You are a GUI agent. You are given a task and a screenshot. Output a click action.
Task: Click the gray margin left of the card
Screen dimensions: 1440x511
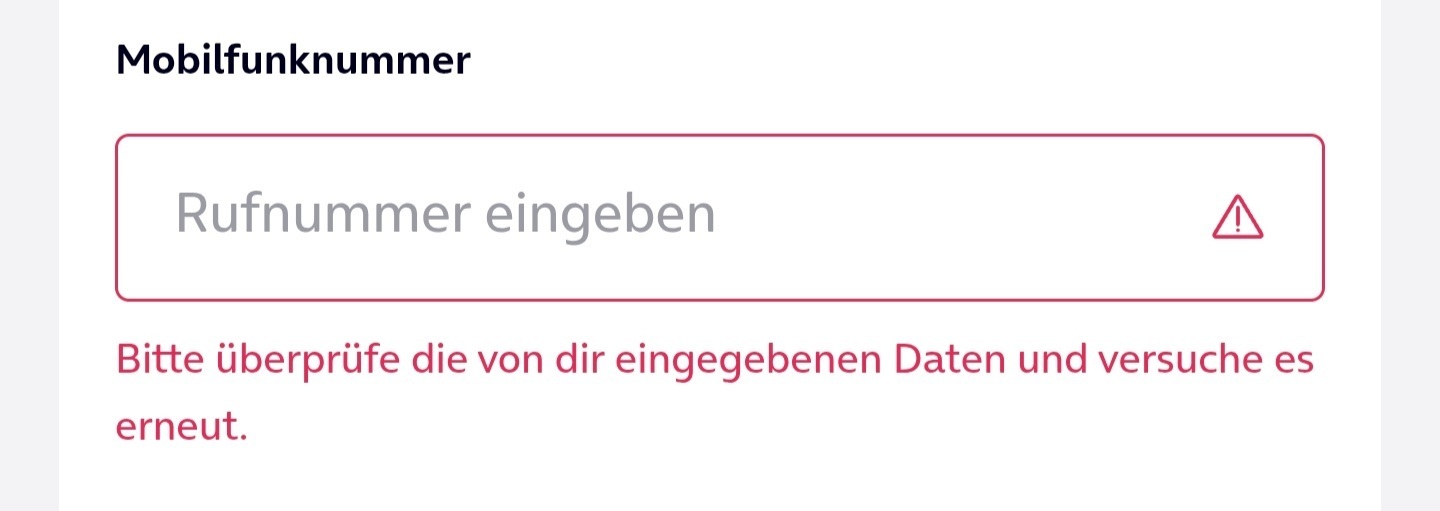pos(29,255)
